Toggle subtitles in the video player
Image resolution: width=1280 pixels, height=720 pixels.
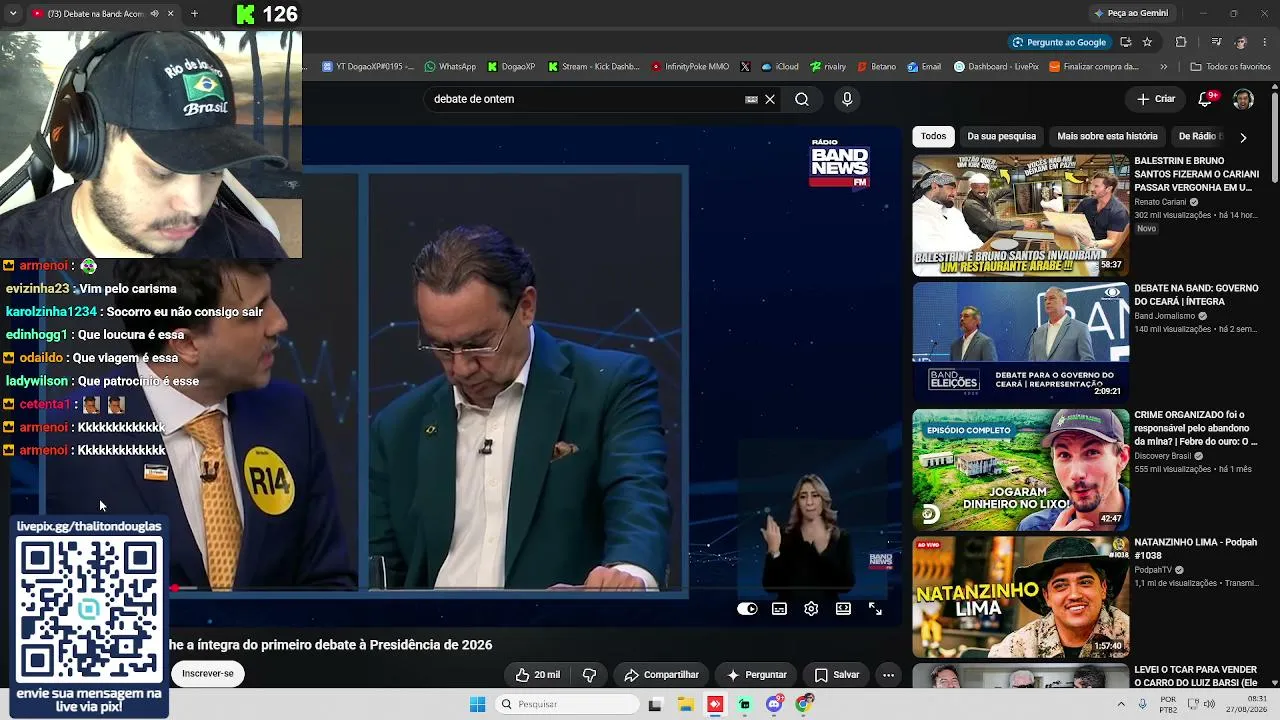(779, 608)
